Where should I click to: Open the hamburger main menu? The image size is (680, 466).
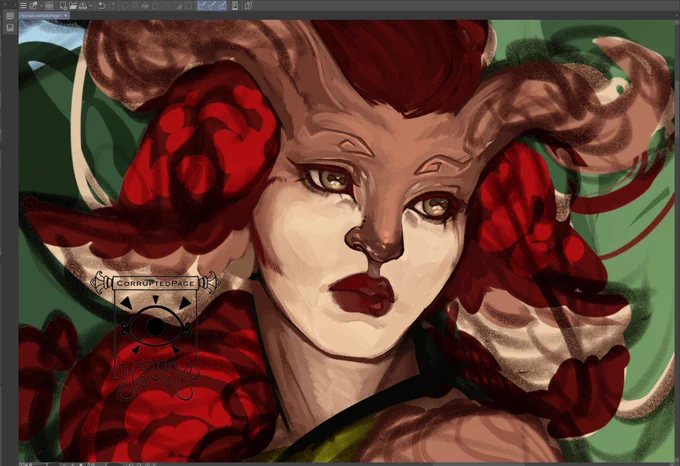(x=23, y=6)
